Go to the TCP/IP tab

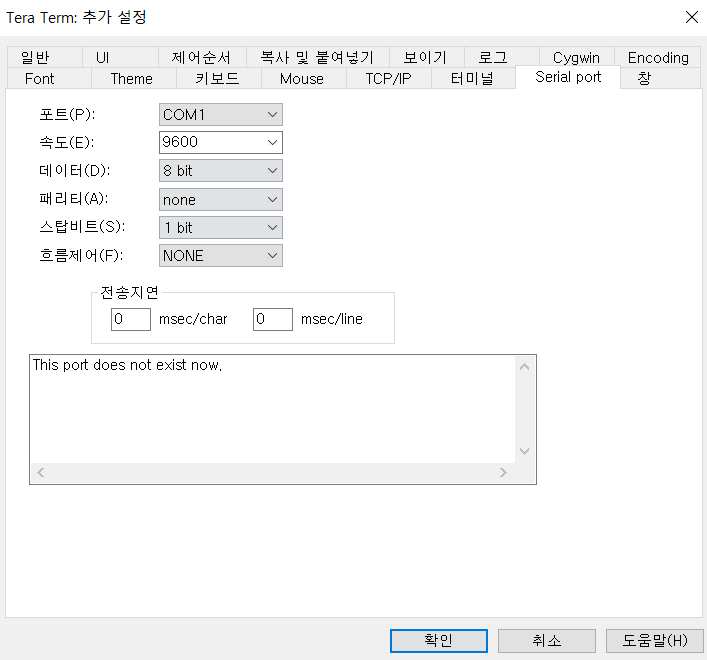pos(389,78)
